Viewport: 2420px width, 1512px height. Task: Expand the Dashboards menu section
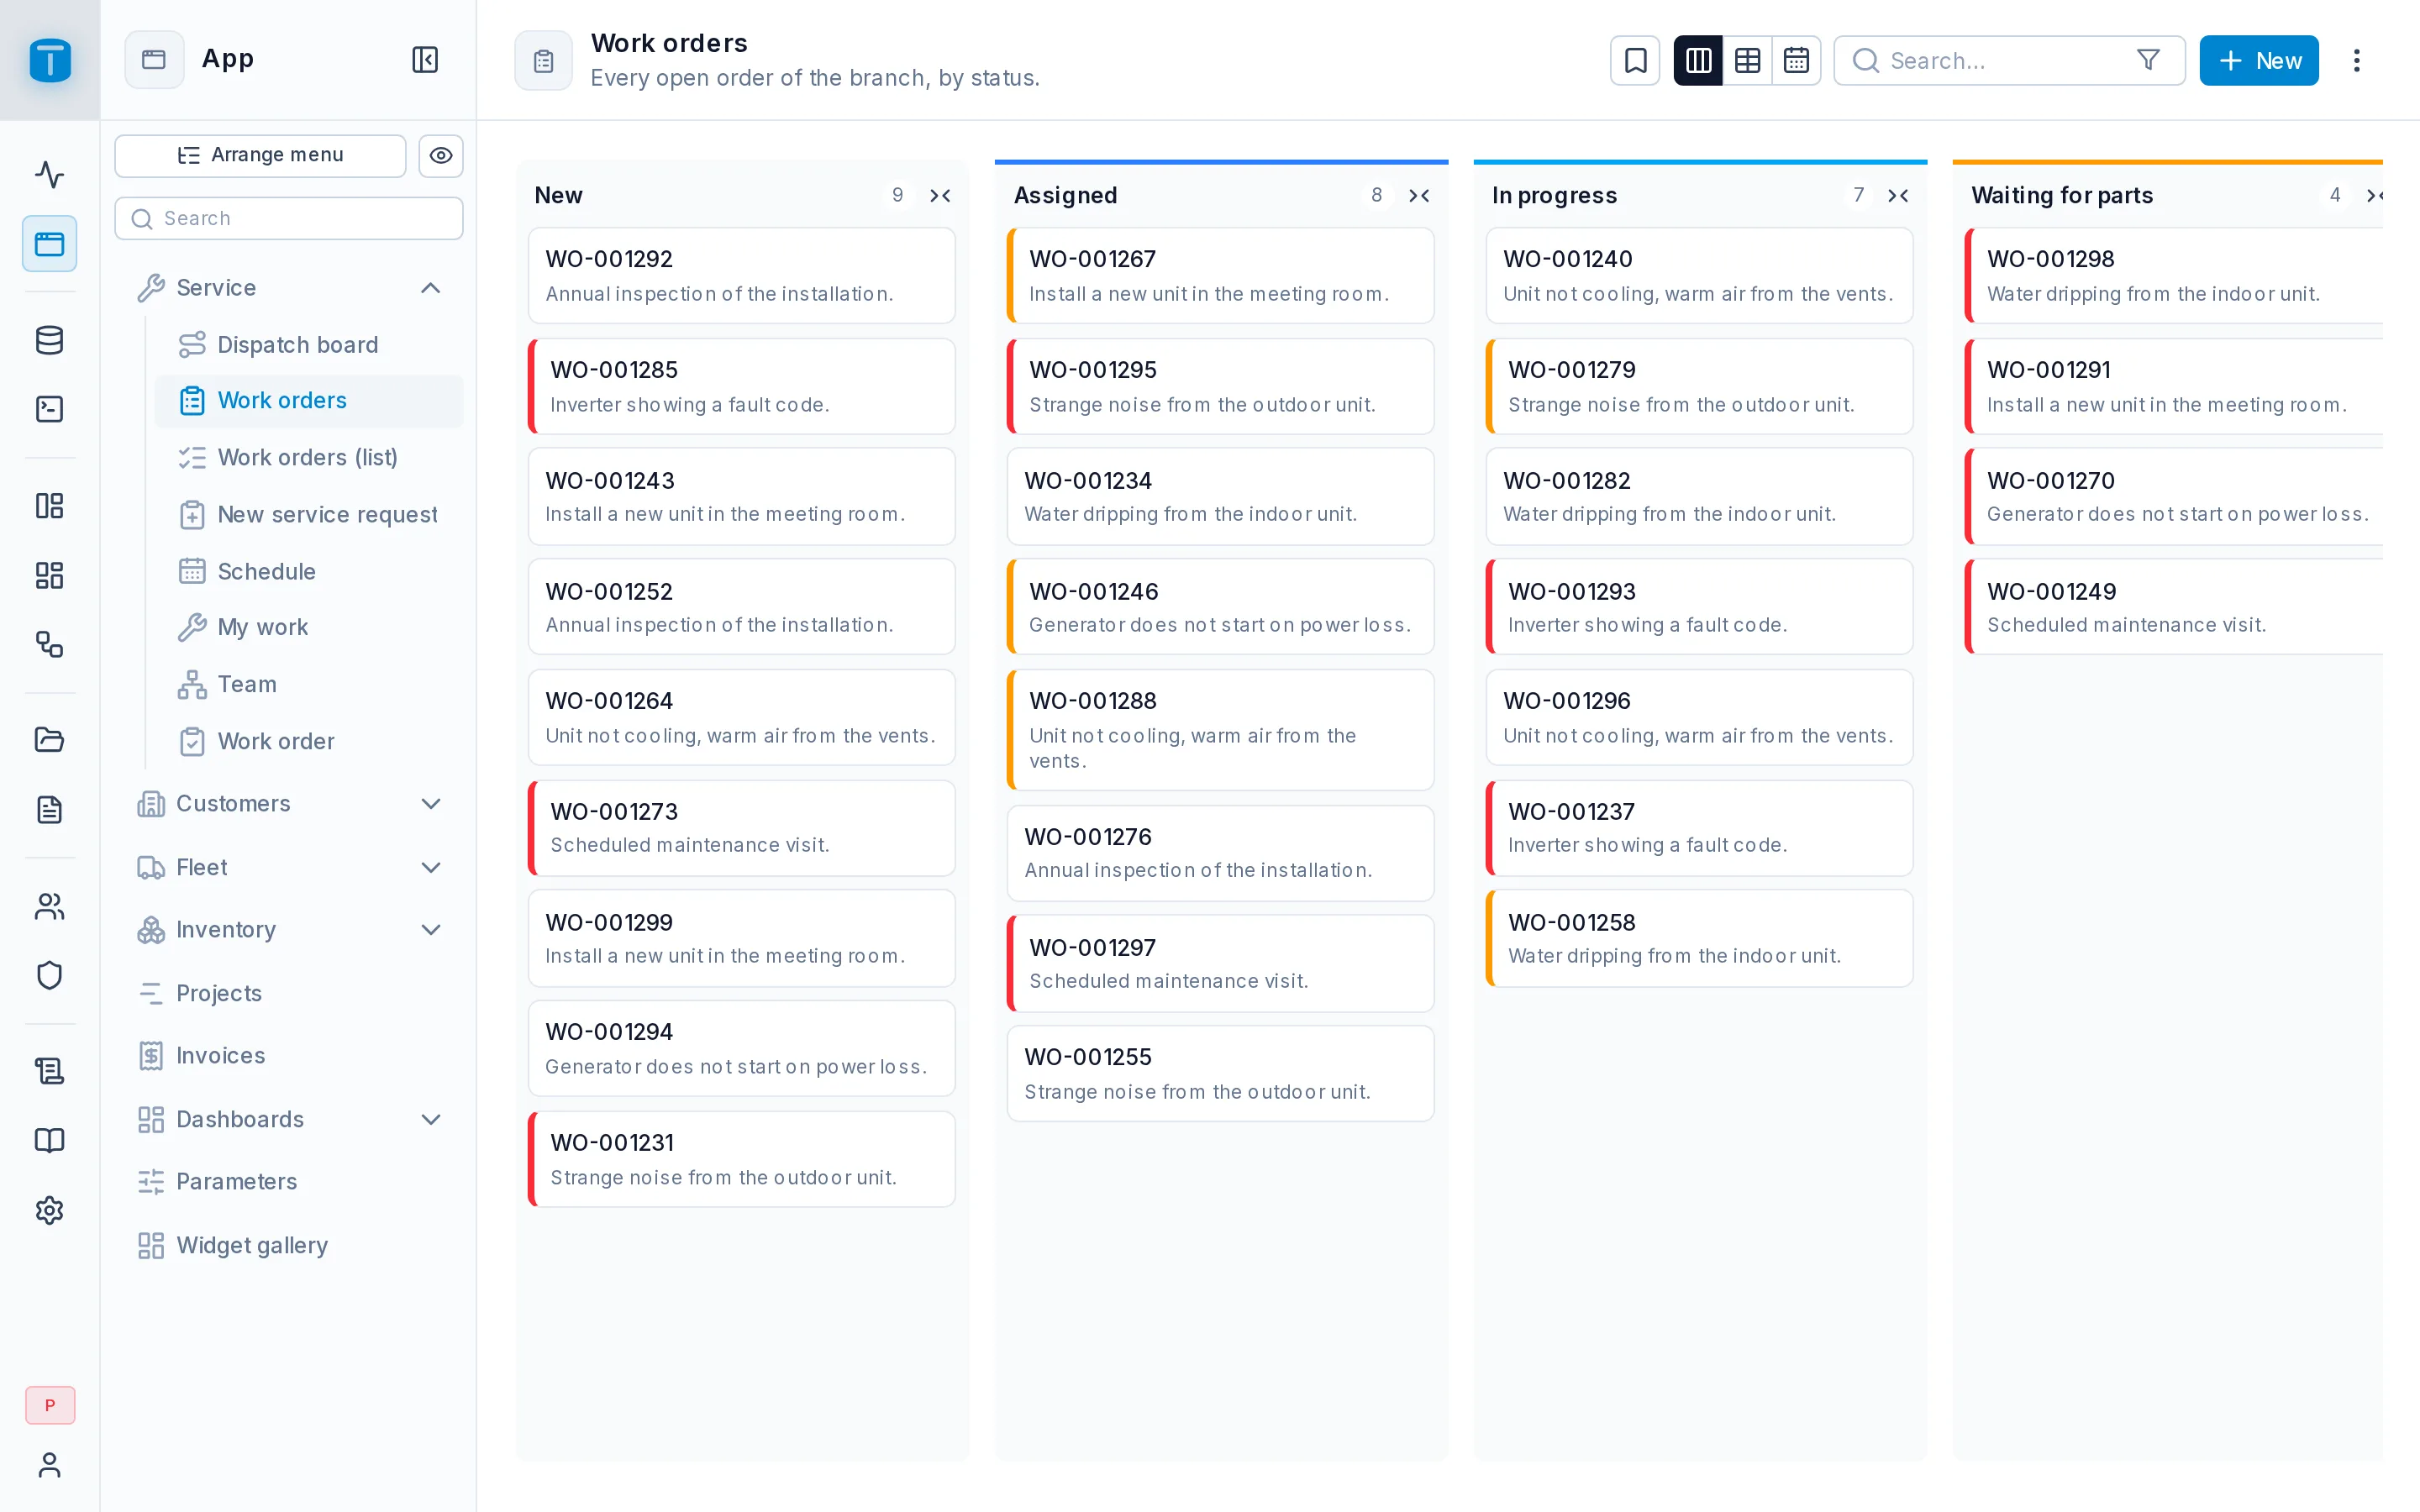(x=430, y=1119)
